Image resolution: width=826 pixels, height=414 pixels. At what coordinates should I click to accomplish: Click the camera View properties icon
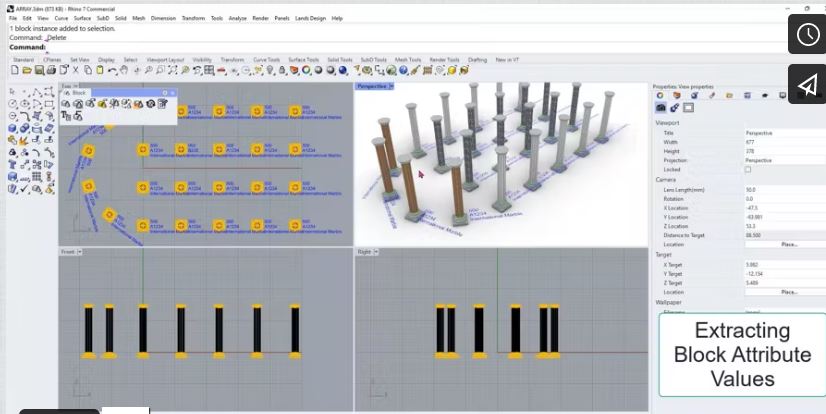pyautogui.click(x=660, y=107)
